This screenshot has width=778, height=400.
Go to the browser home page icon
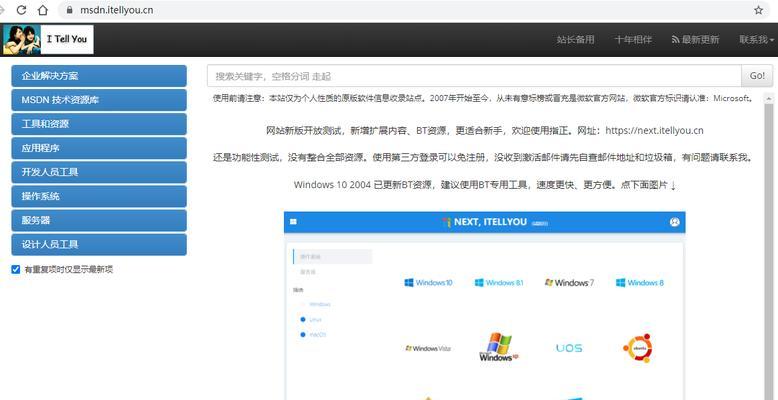pos(43,10)
